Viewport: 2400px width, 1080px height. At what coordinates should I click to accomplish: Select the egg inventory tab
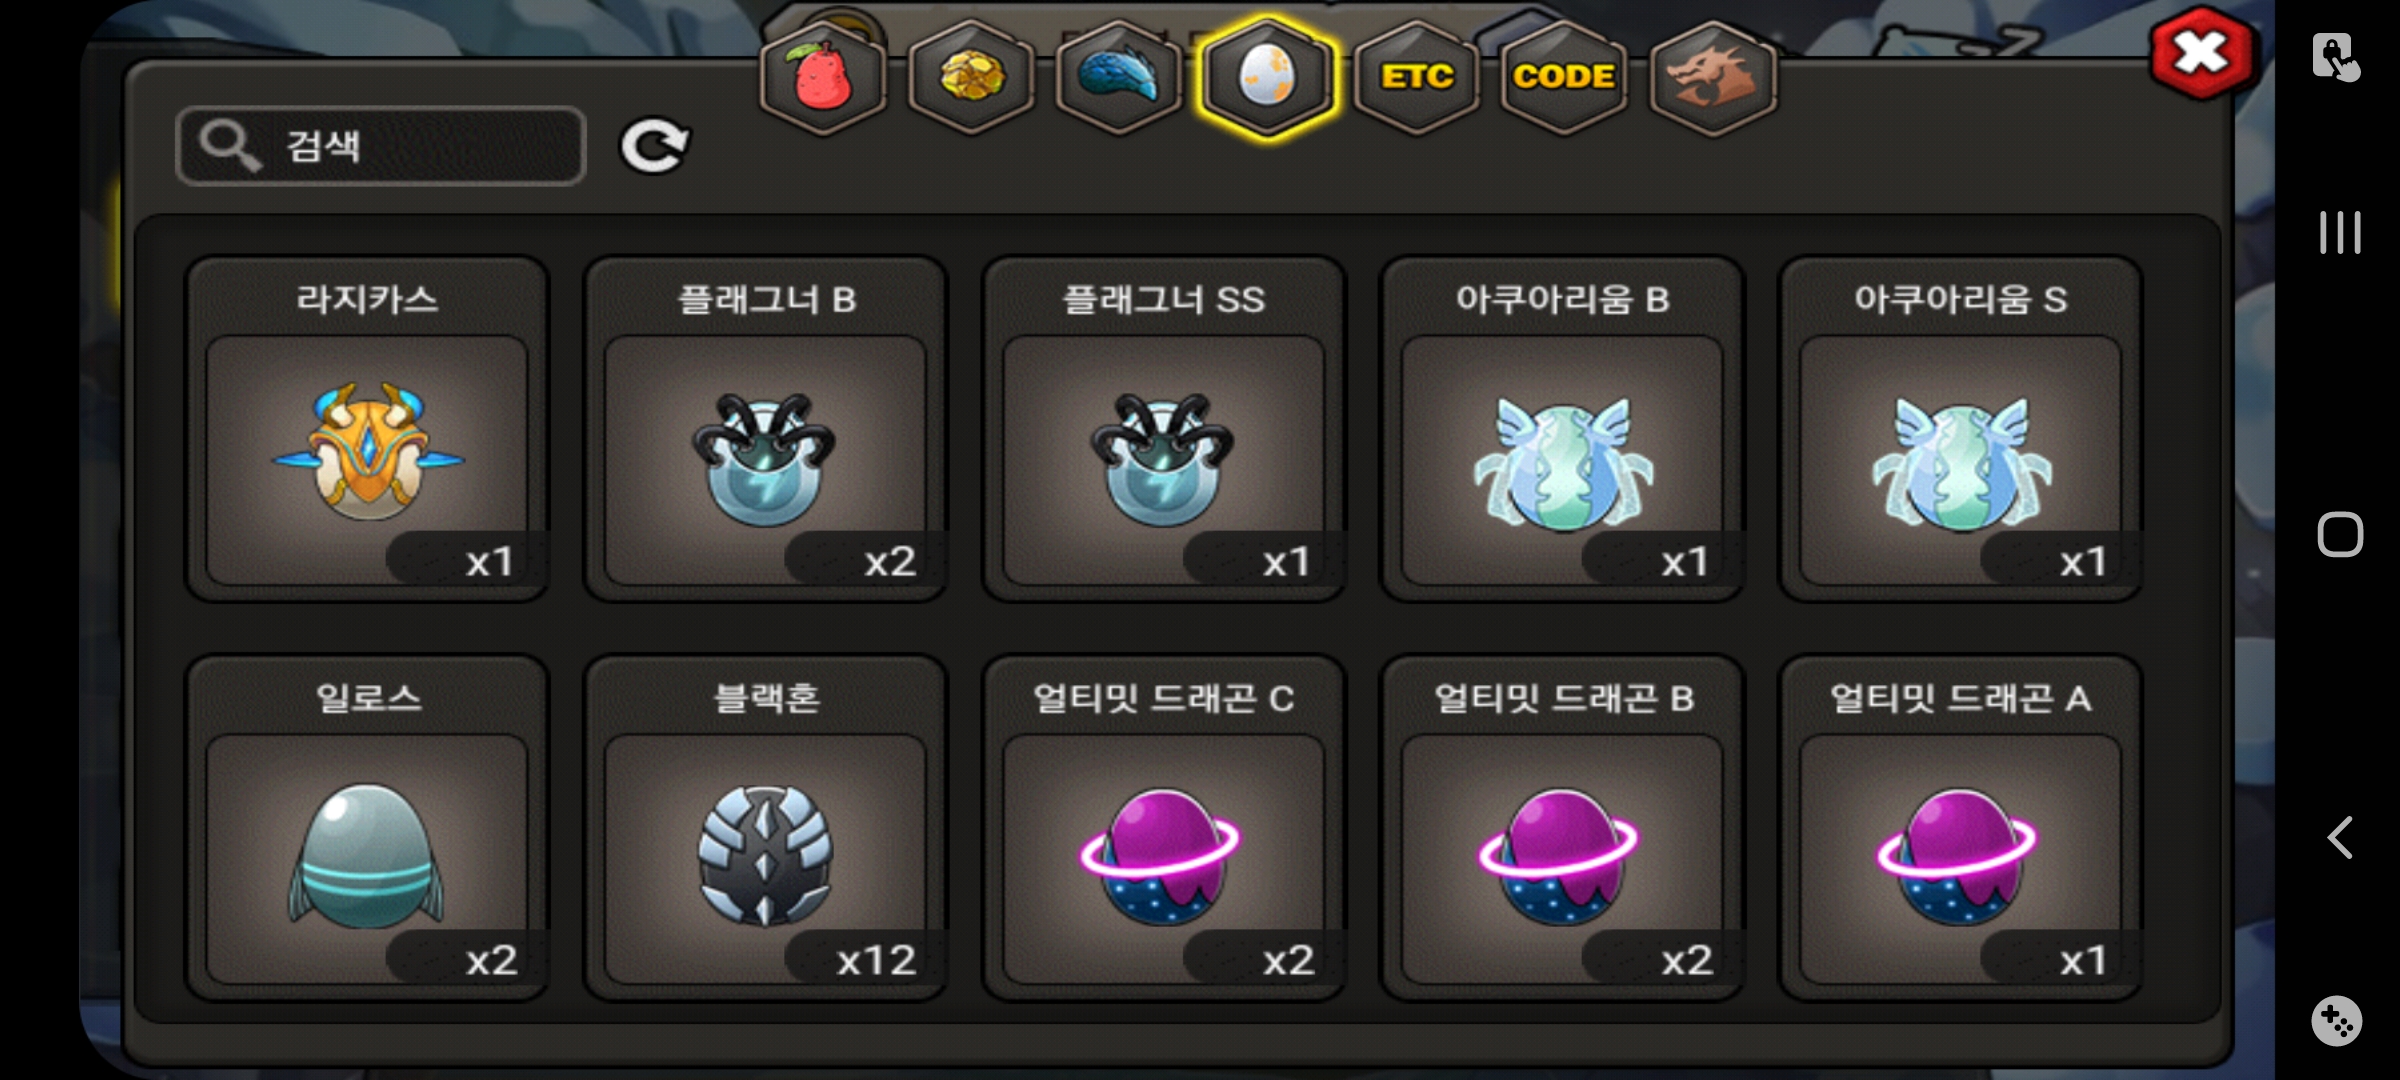coord(1267,77)
